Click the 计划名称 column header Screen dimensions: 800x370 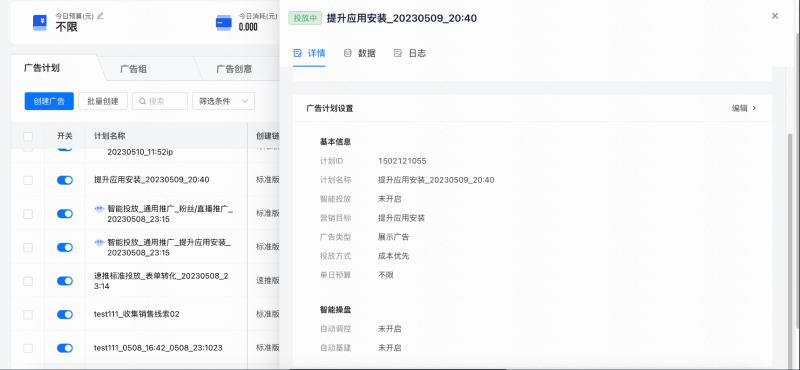pos(110,136)
